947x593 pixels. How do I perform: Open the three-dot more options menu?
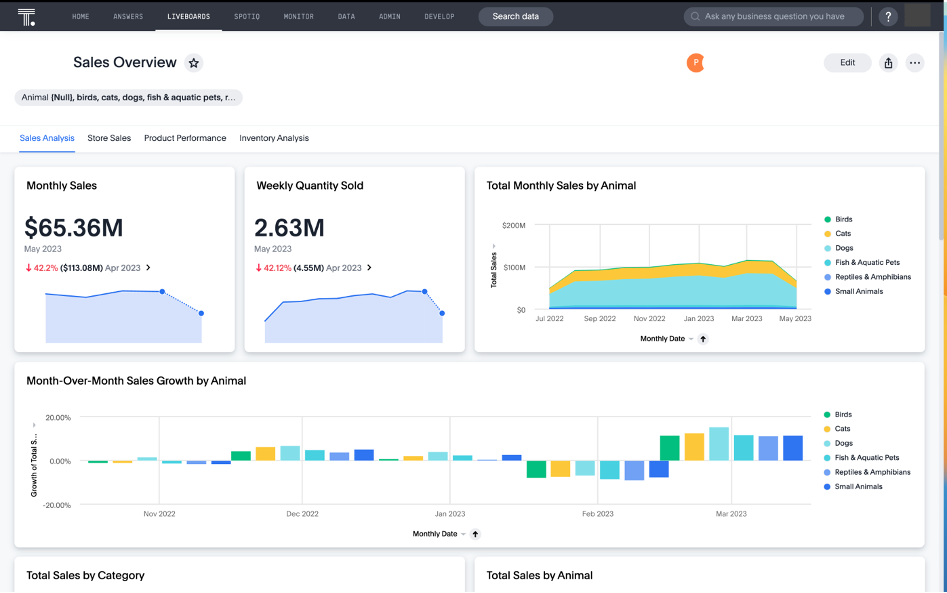click(915, 63)
